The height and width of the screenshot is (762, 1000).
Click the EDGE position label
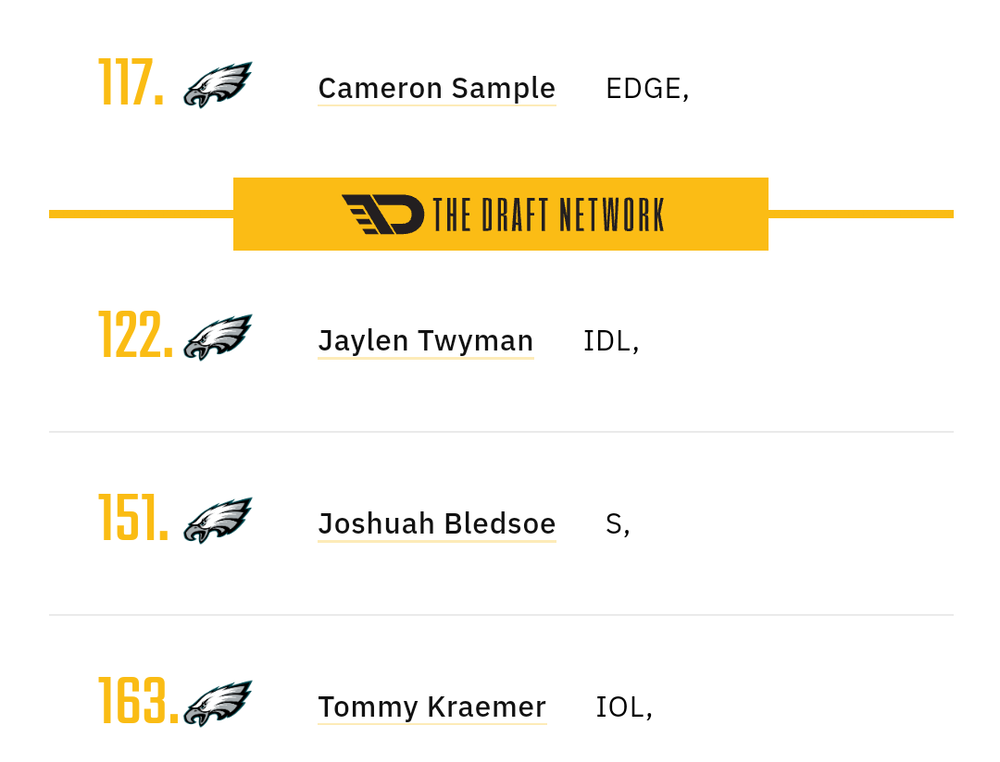coord(644,88)
